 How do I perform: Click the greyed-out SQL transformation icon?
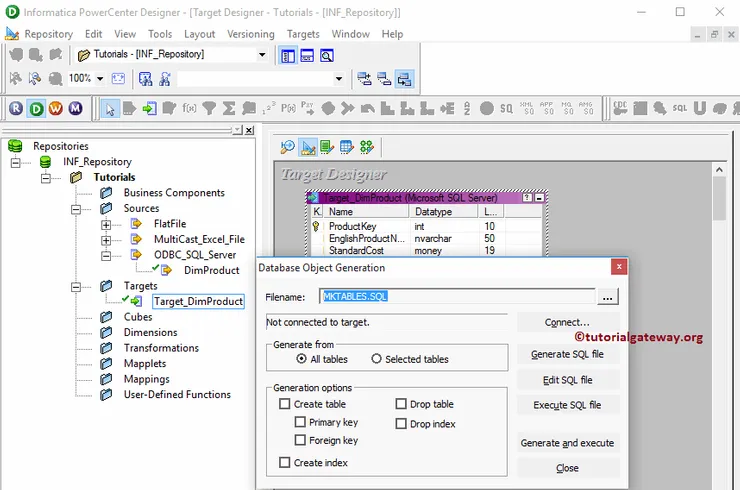(x=680, y=109)
